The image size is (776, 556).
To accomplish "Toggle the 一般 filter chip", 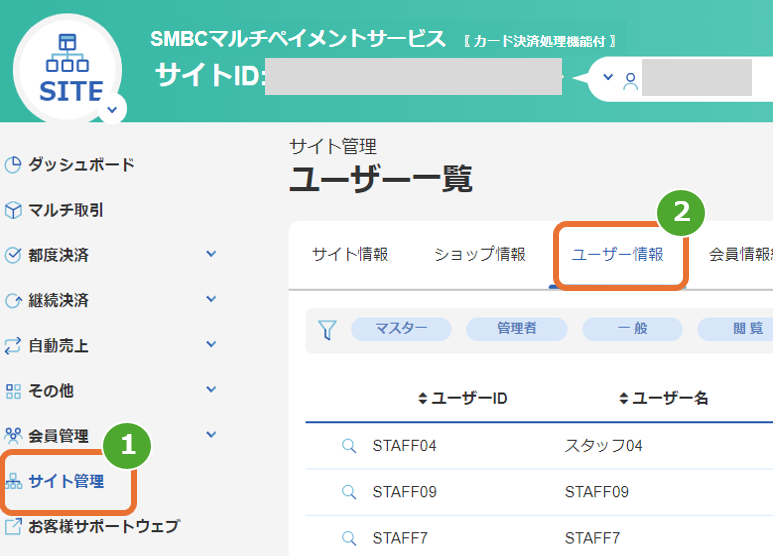I will 632,329.
